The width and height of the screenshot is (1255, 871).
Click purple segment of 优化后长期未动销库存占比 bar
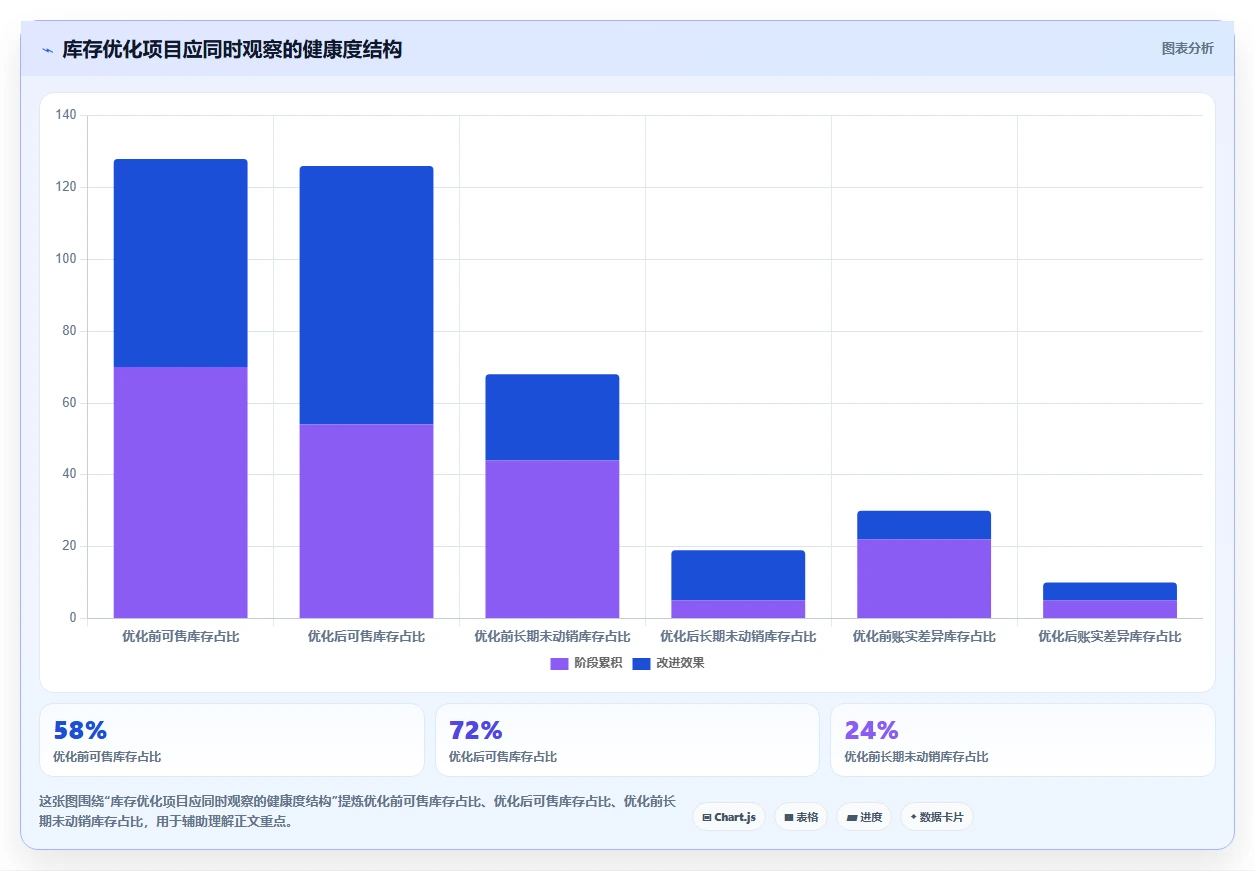[738, 609]
